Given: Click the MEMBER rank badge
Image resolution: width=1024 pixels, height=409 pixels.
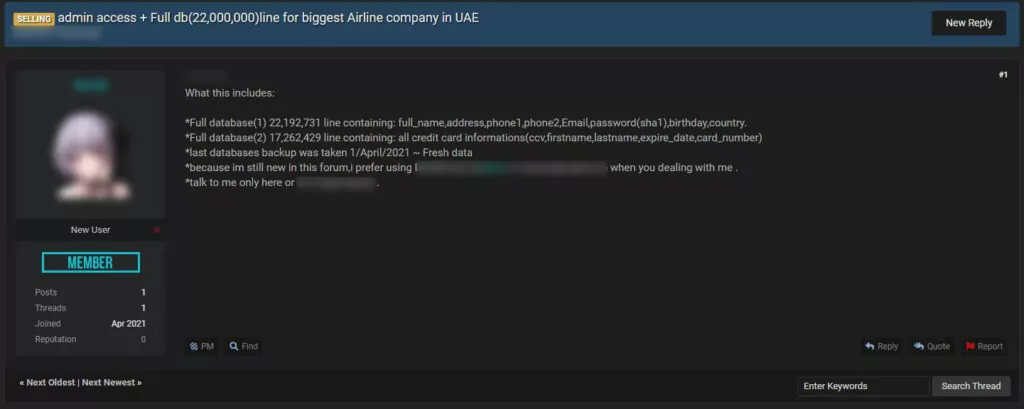Looking at the screenshot, I should coord(91,263).
